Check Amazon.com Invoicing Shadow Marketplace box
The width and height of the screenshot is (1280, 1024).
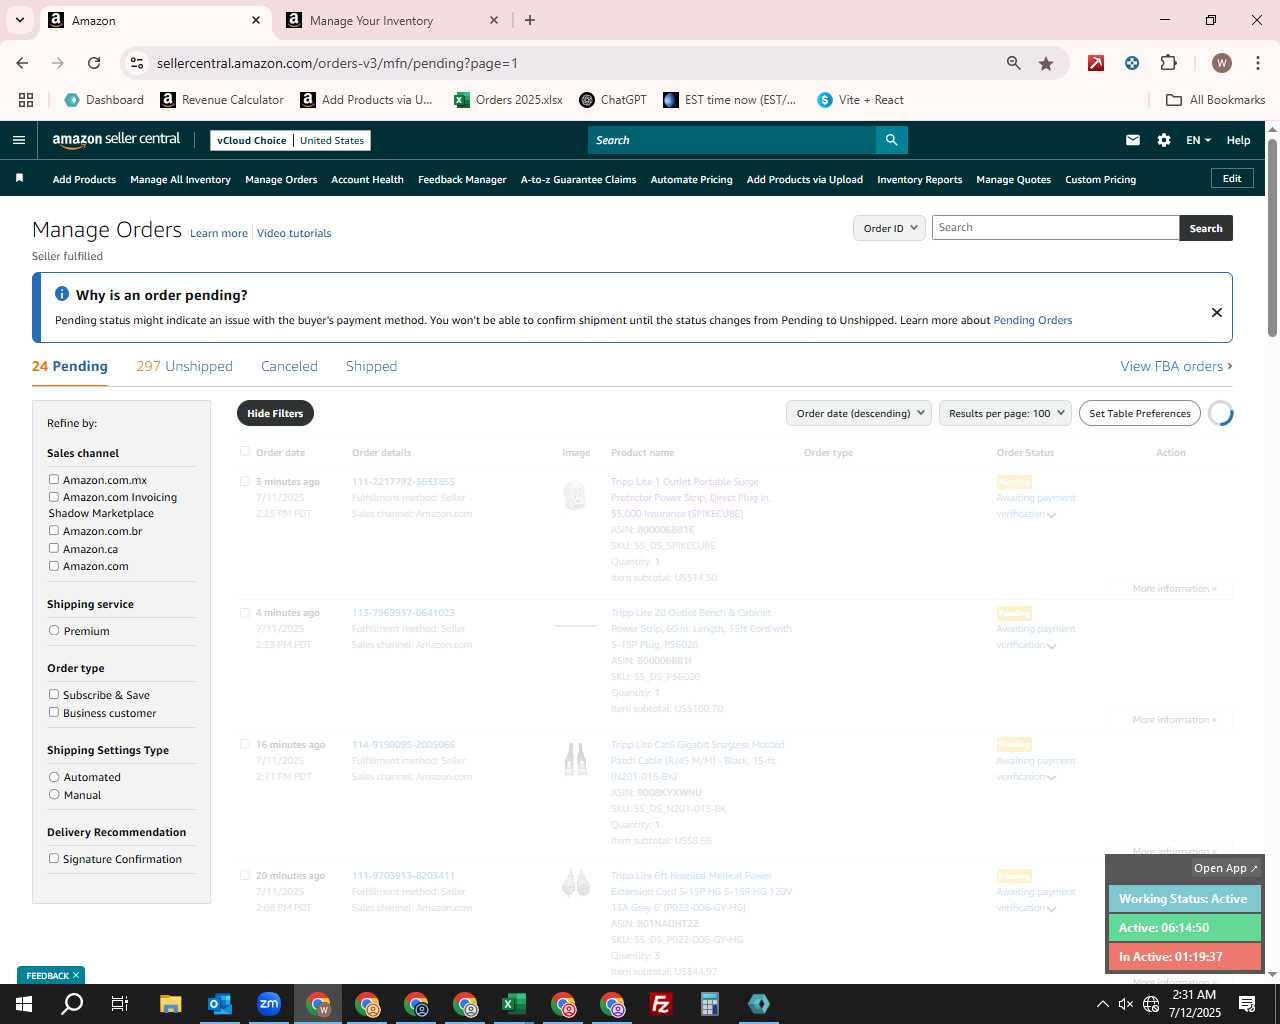(54, 496)
